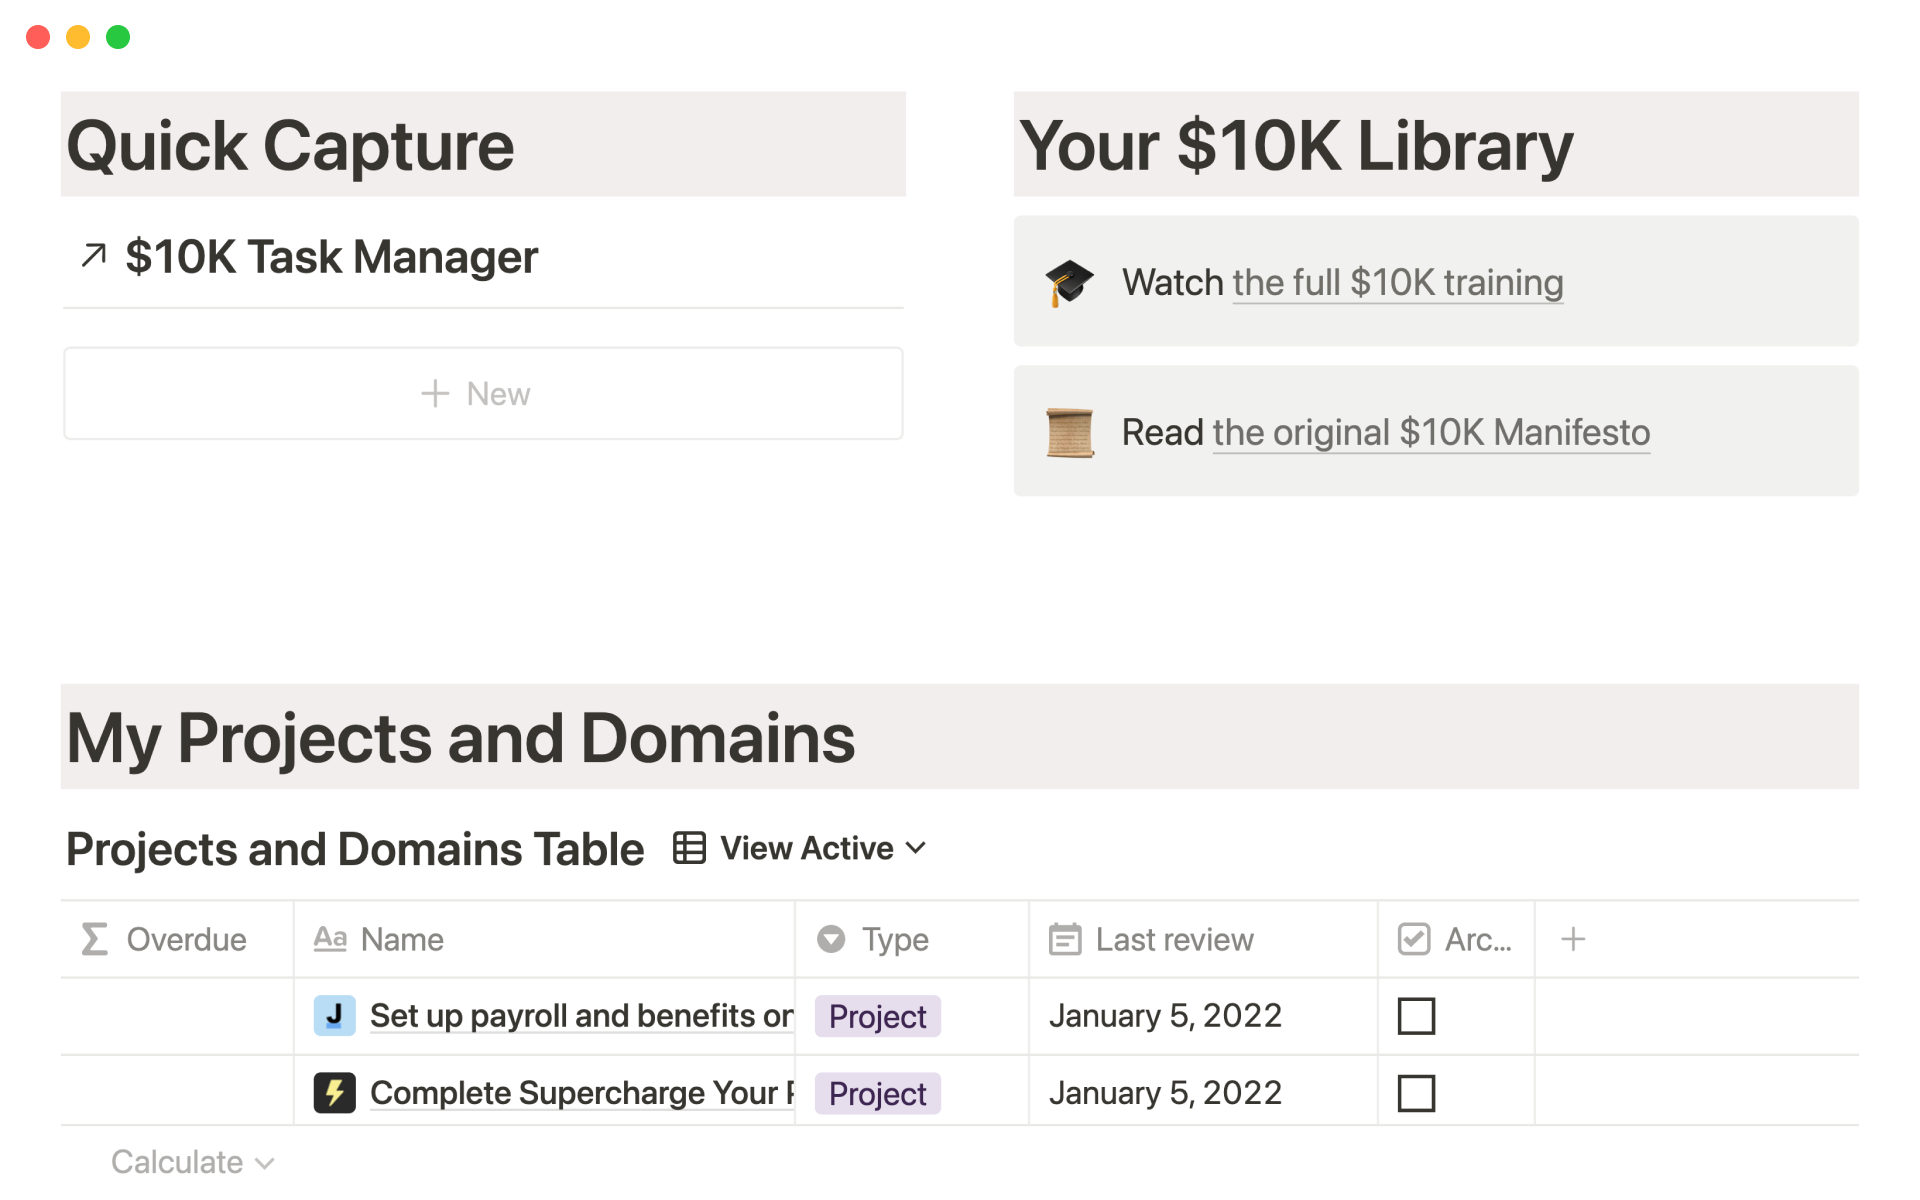This screenshot has width=1920, height=1200.
Task: Click the Project tag in the first row
Action: [x=877, y=1016]
